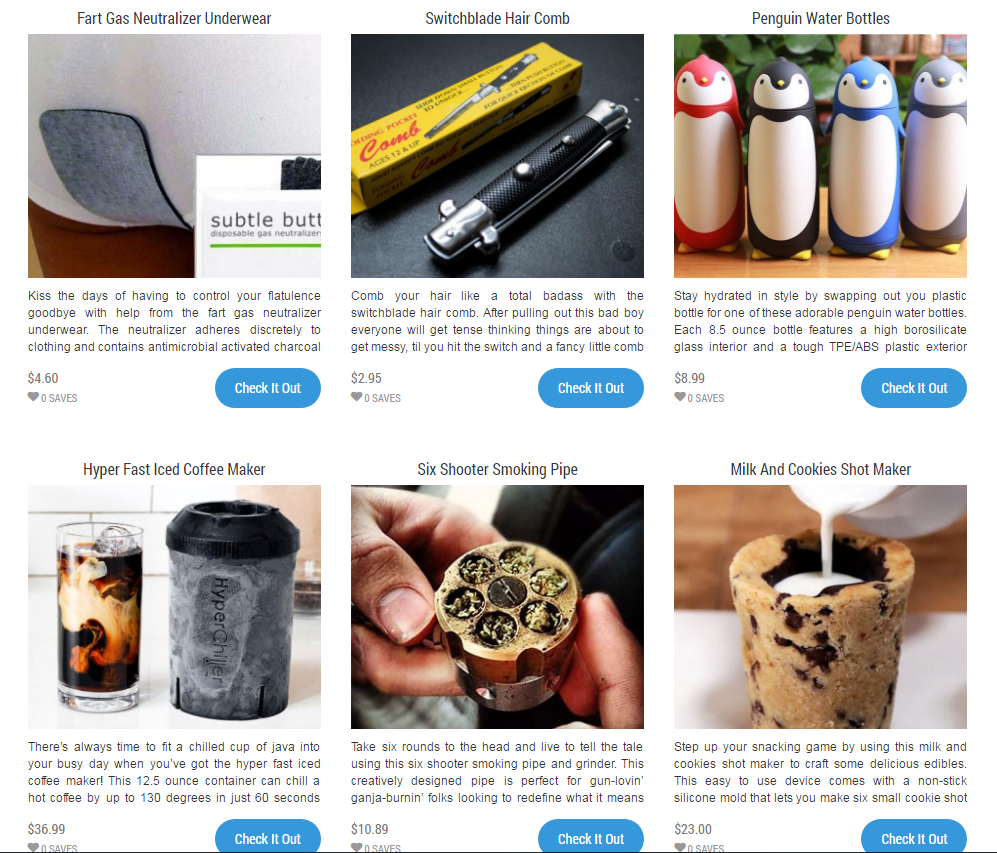Save Penguin Water Bottles via heart icon
Image resolution: width=997 pixels, height=853 pixels.
pyautogui.click(x=680, y=397)
